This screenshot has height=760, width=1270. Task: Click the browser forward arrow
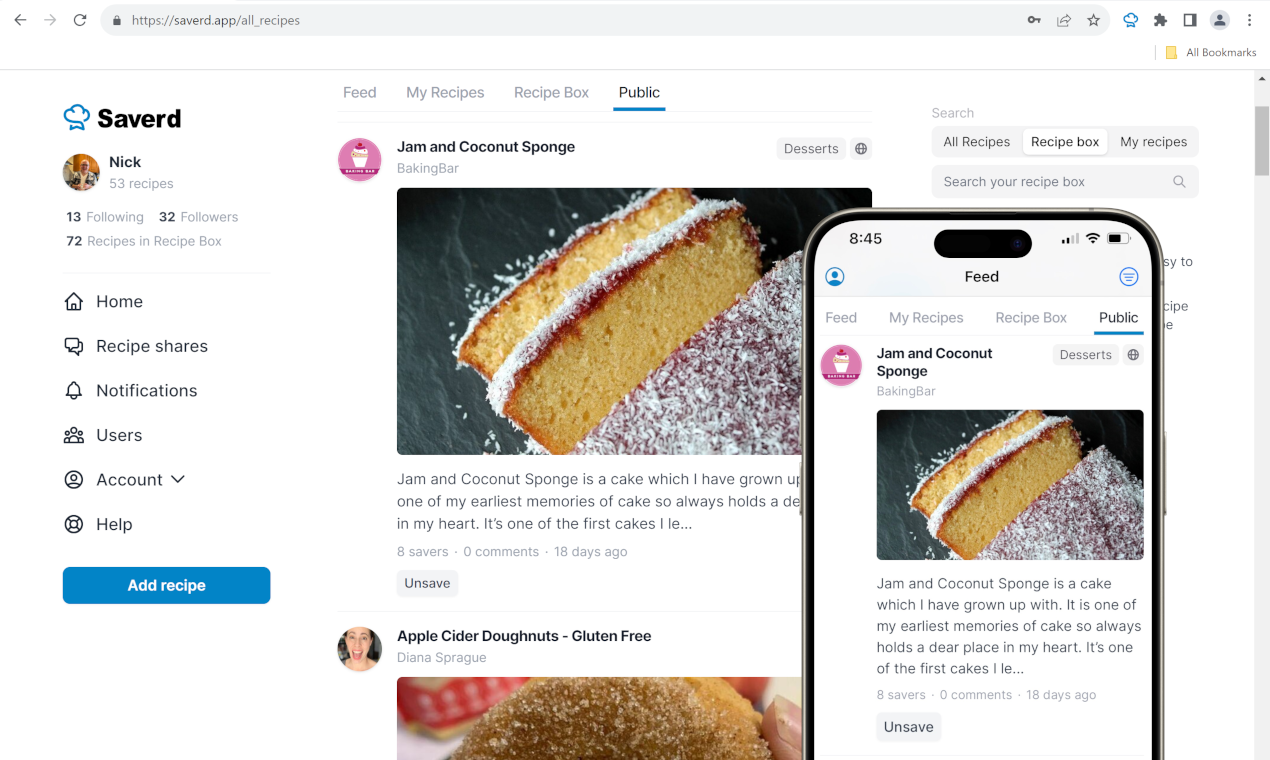click(50, 20)
